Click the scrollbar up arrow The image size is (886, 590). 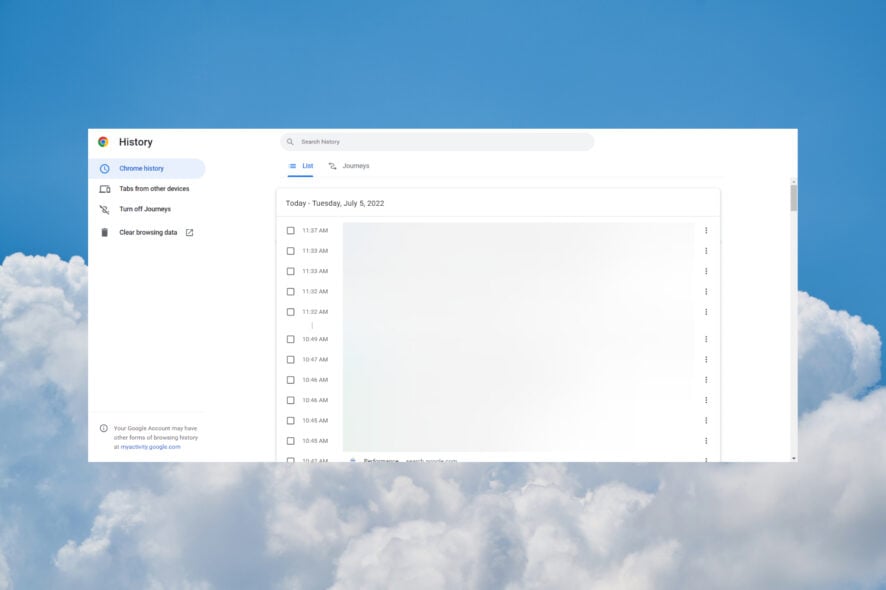click(794, 182)
